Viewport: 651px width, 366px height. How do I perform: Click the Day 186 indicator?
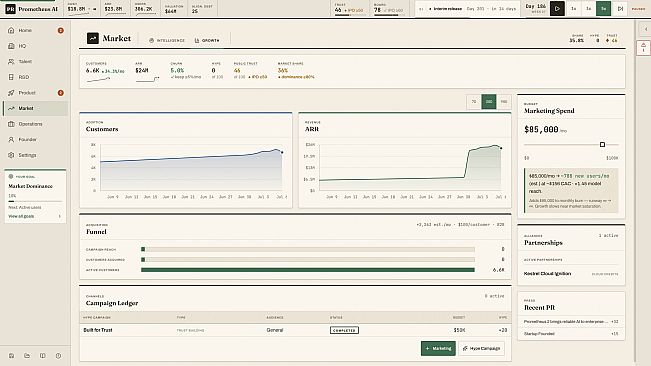536,8
